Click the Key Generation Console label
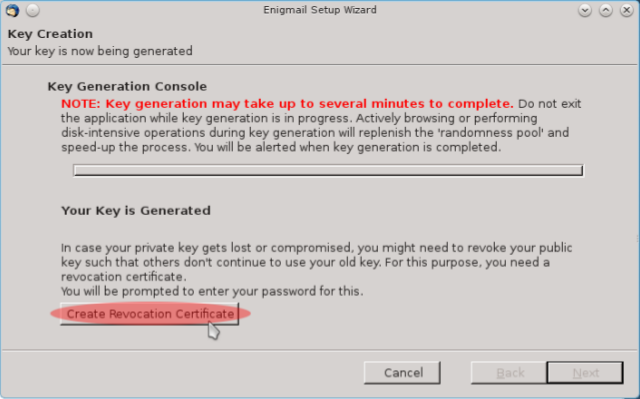 [x=127, y=86]
